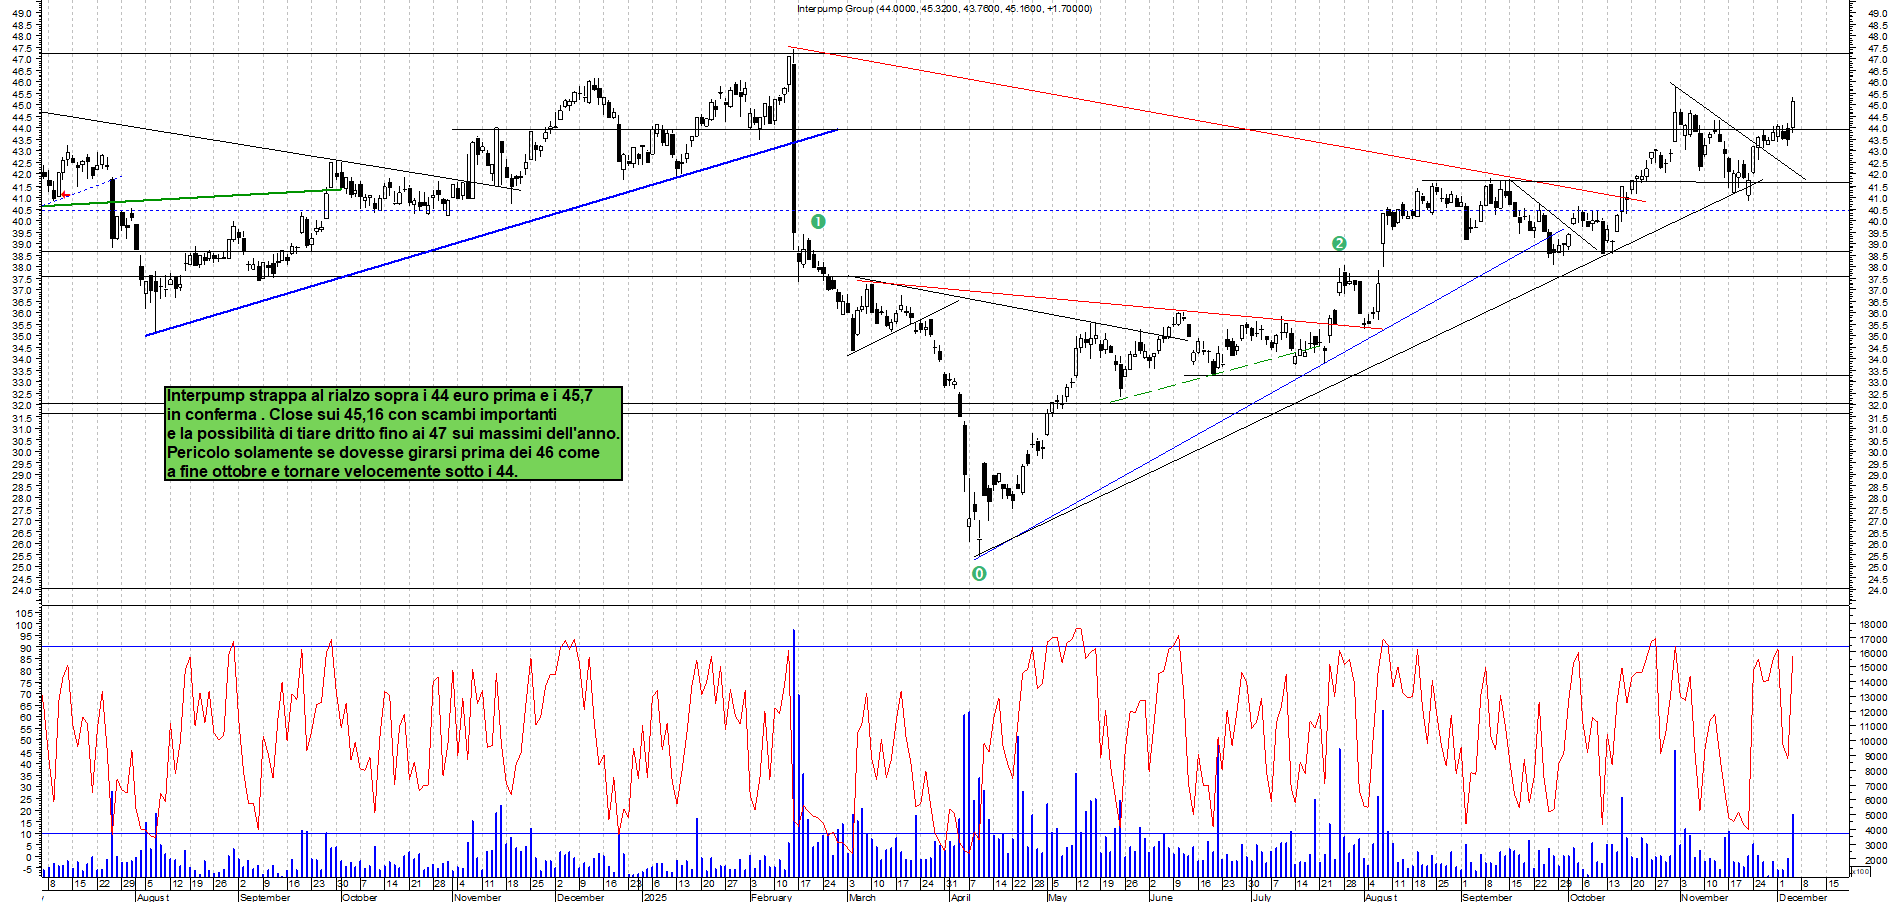The height and width of the screenshot is (902, 1890).
Task: Click the April label on the time axis
Action: click(961, 897)
